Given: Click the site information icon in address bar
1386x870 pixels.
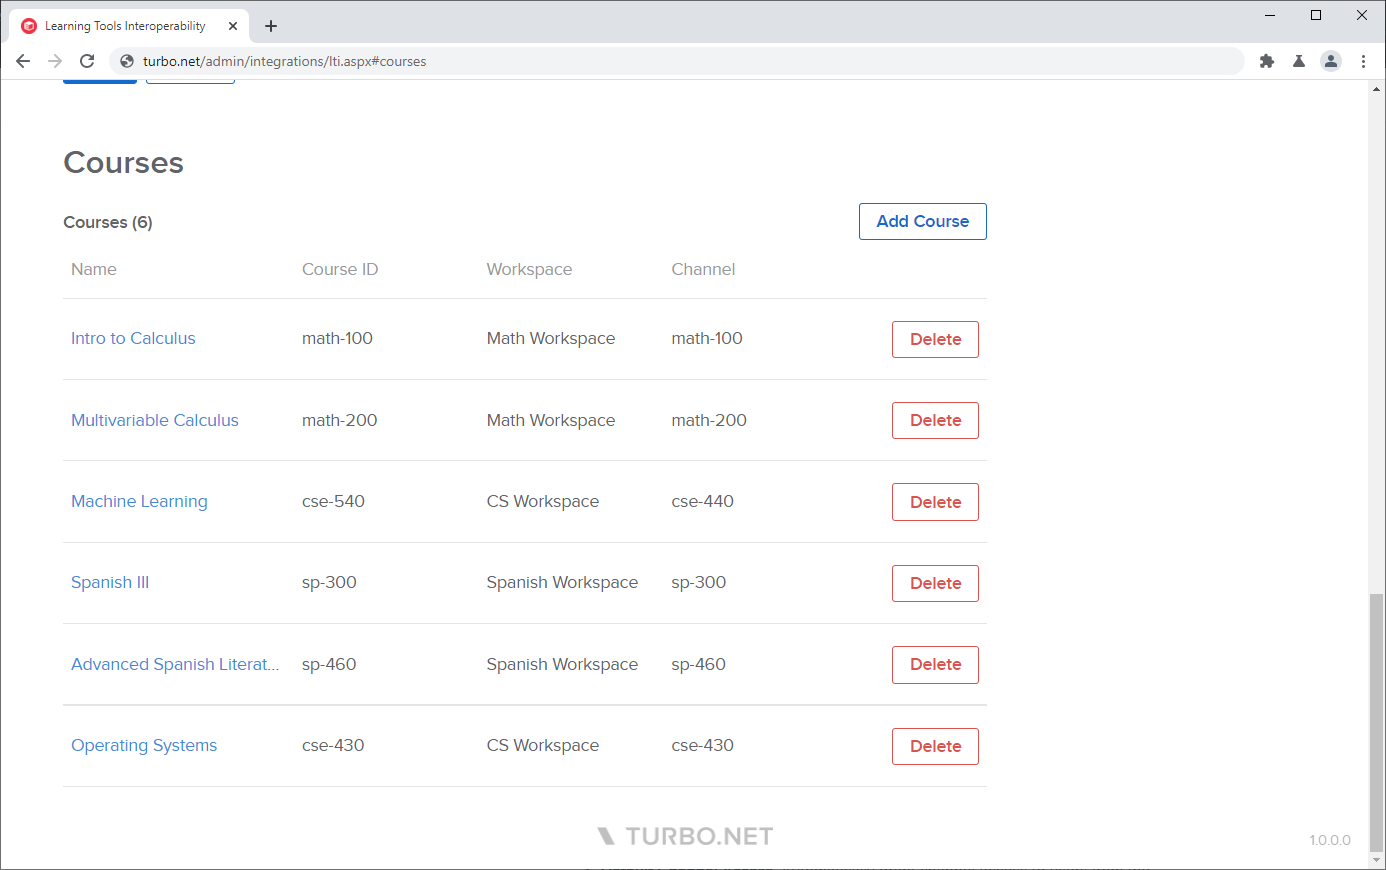Looking at the screenshot, I should pos(127,61).
